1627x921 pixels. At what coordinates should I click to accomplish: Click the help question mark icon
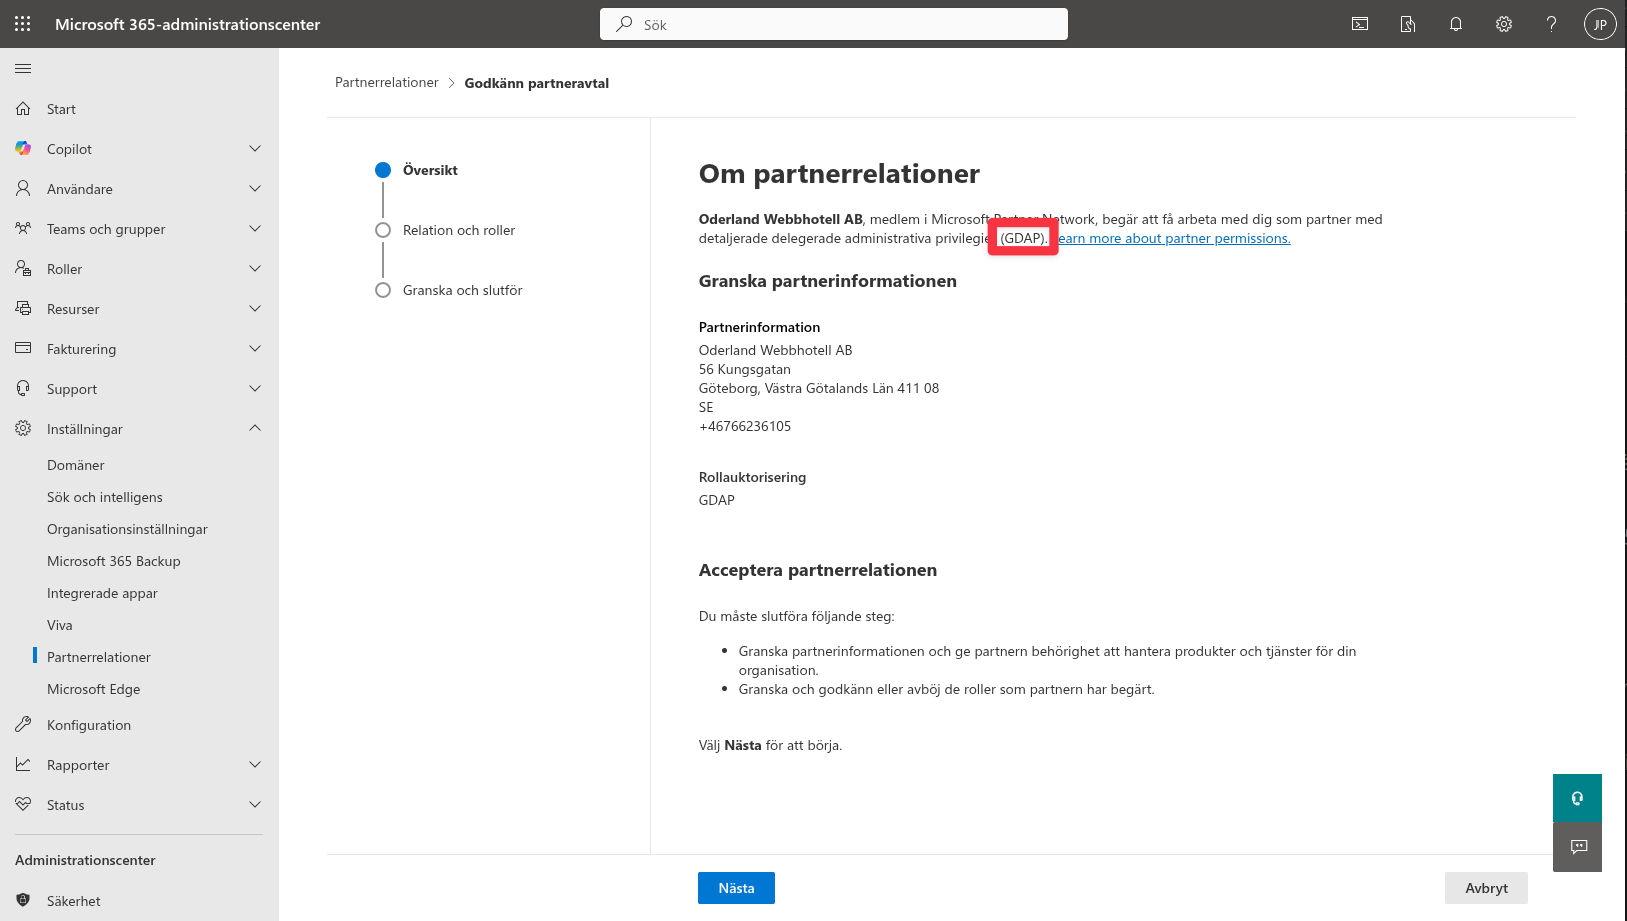[1551, 24]
